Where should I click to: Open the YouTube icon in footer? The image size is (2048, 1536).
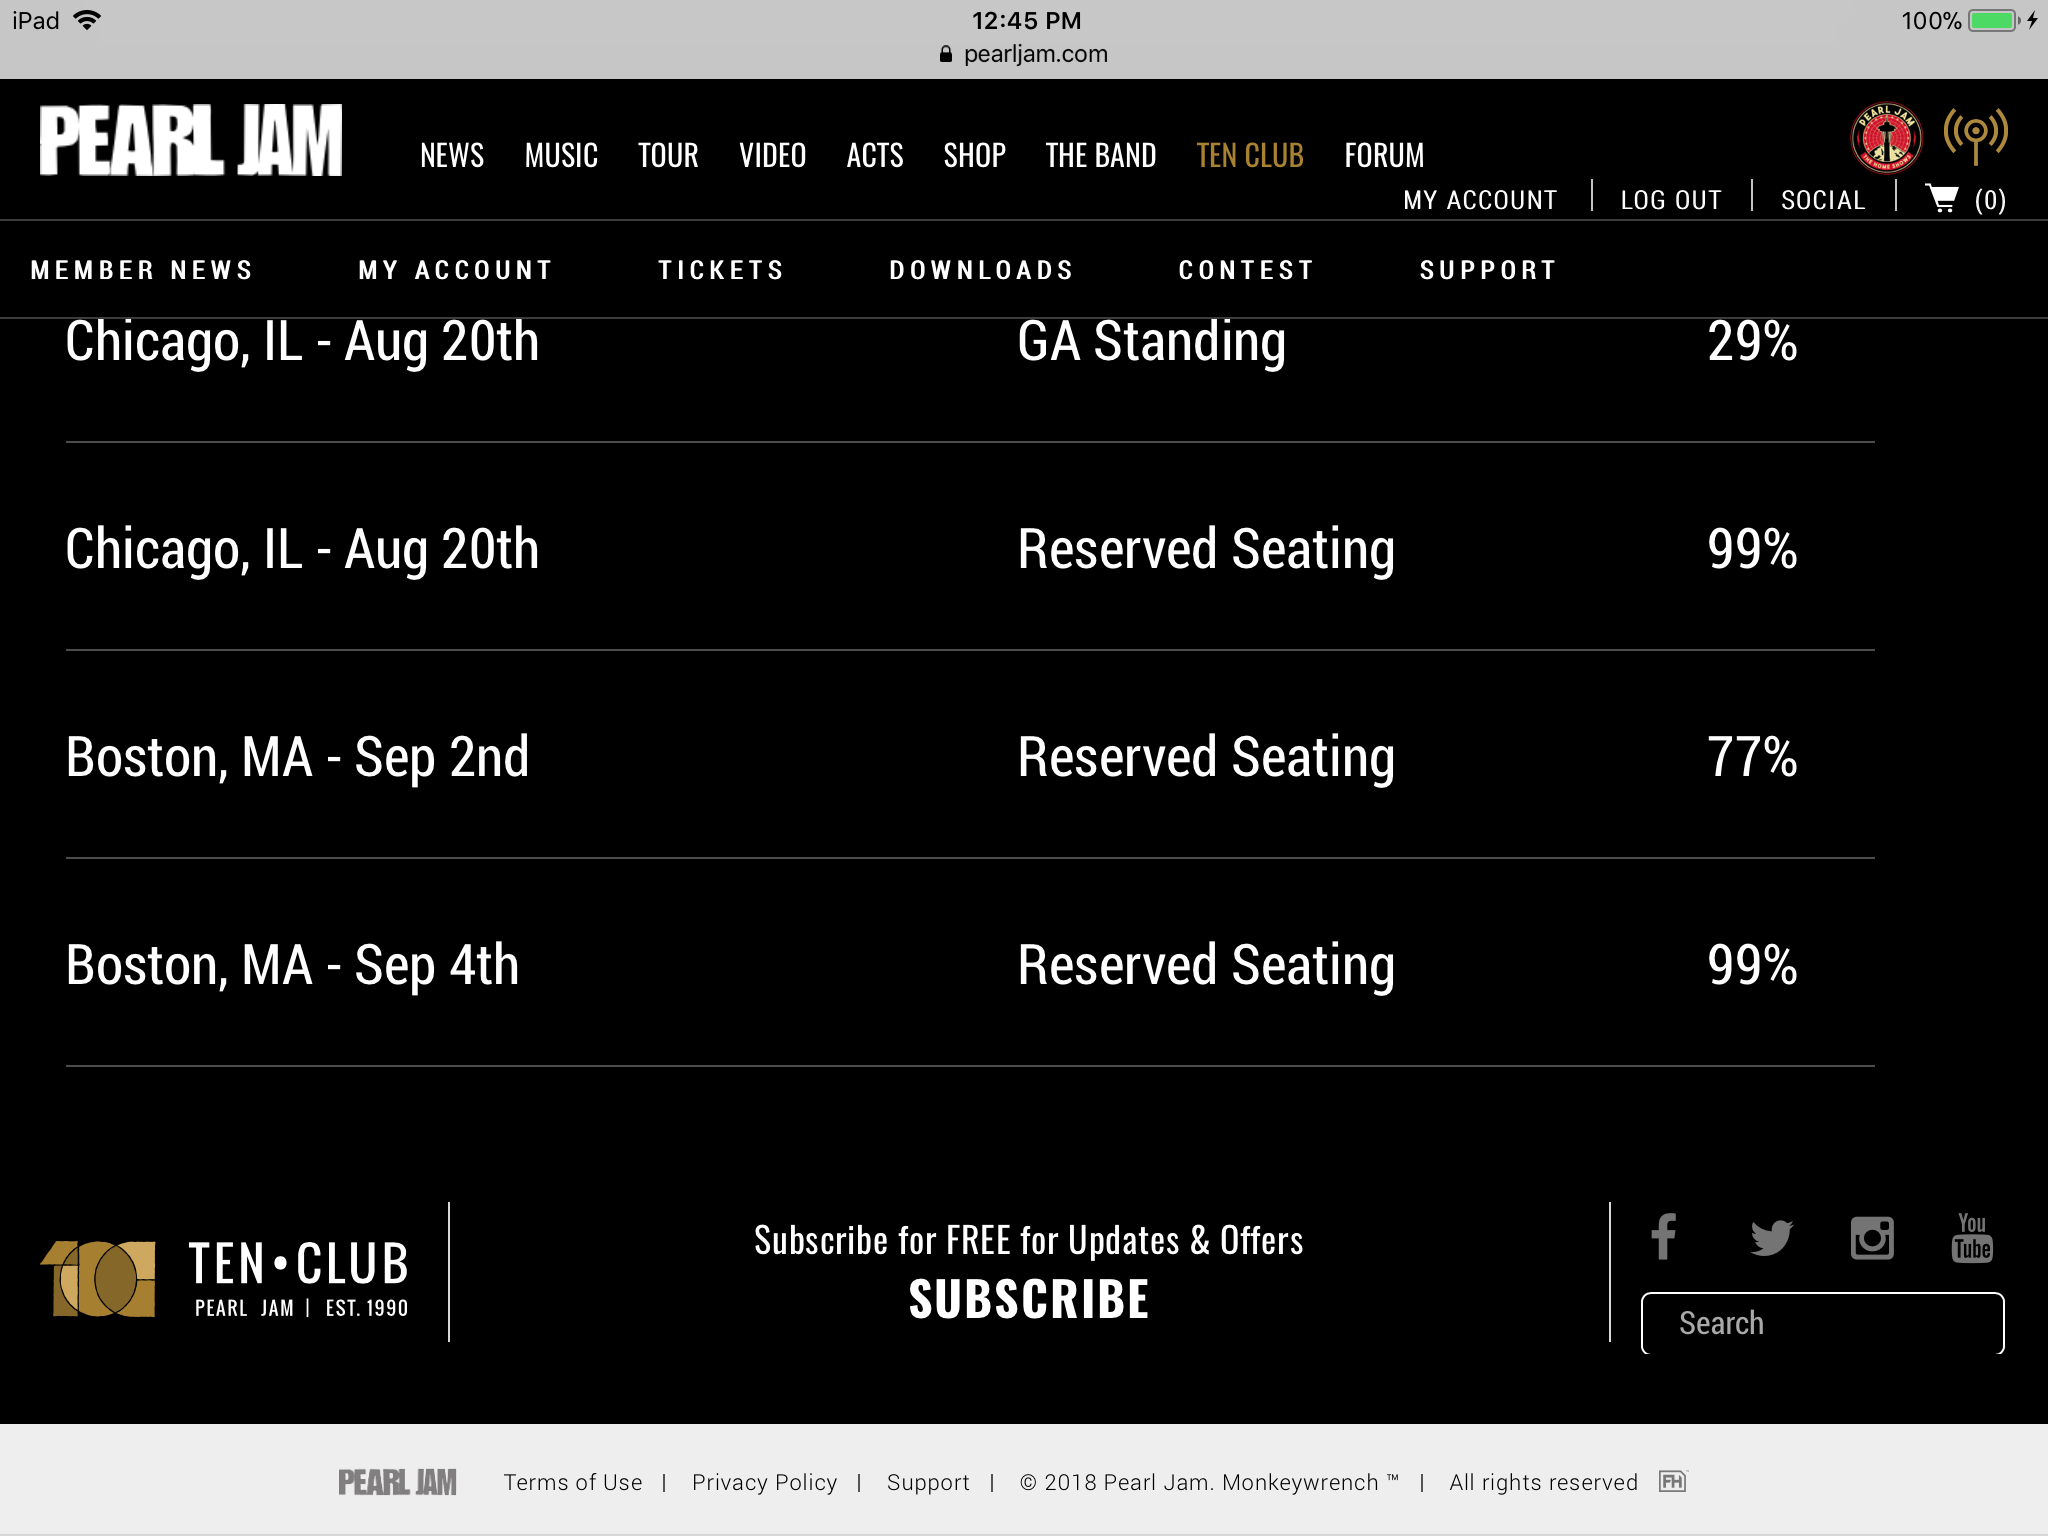click(x=1972, y=1238)
